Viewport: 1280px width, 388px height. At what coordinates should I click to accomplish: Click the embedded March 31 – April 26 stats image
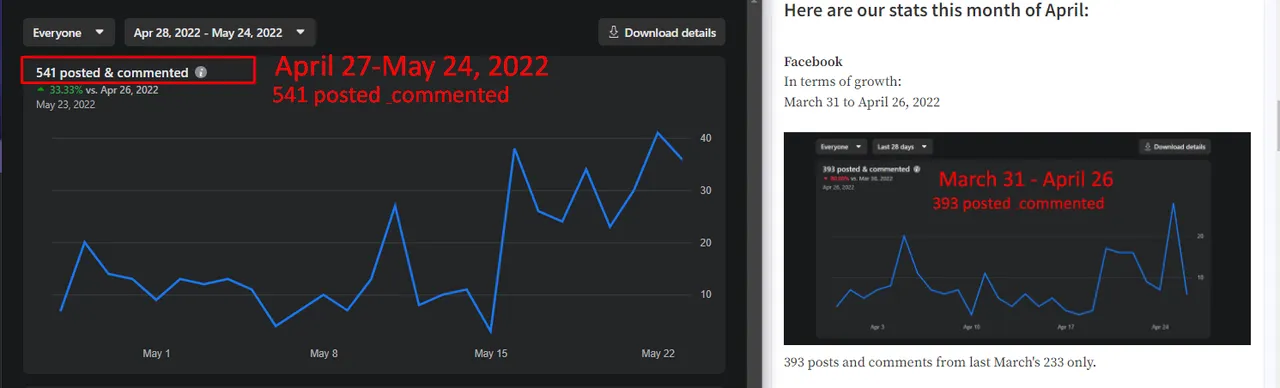(x=1017, y=238)
